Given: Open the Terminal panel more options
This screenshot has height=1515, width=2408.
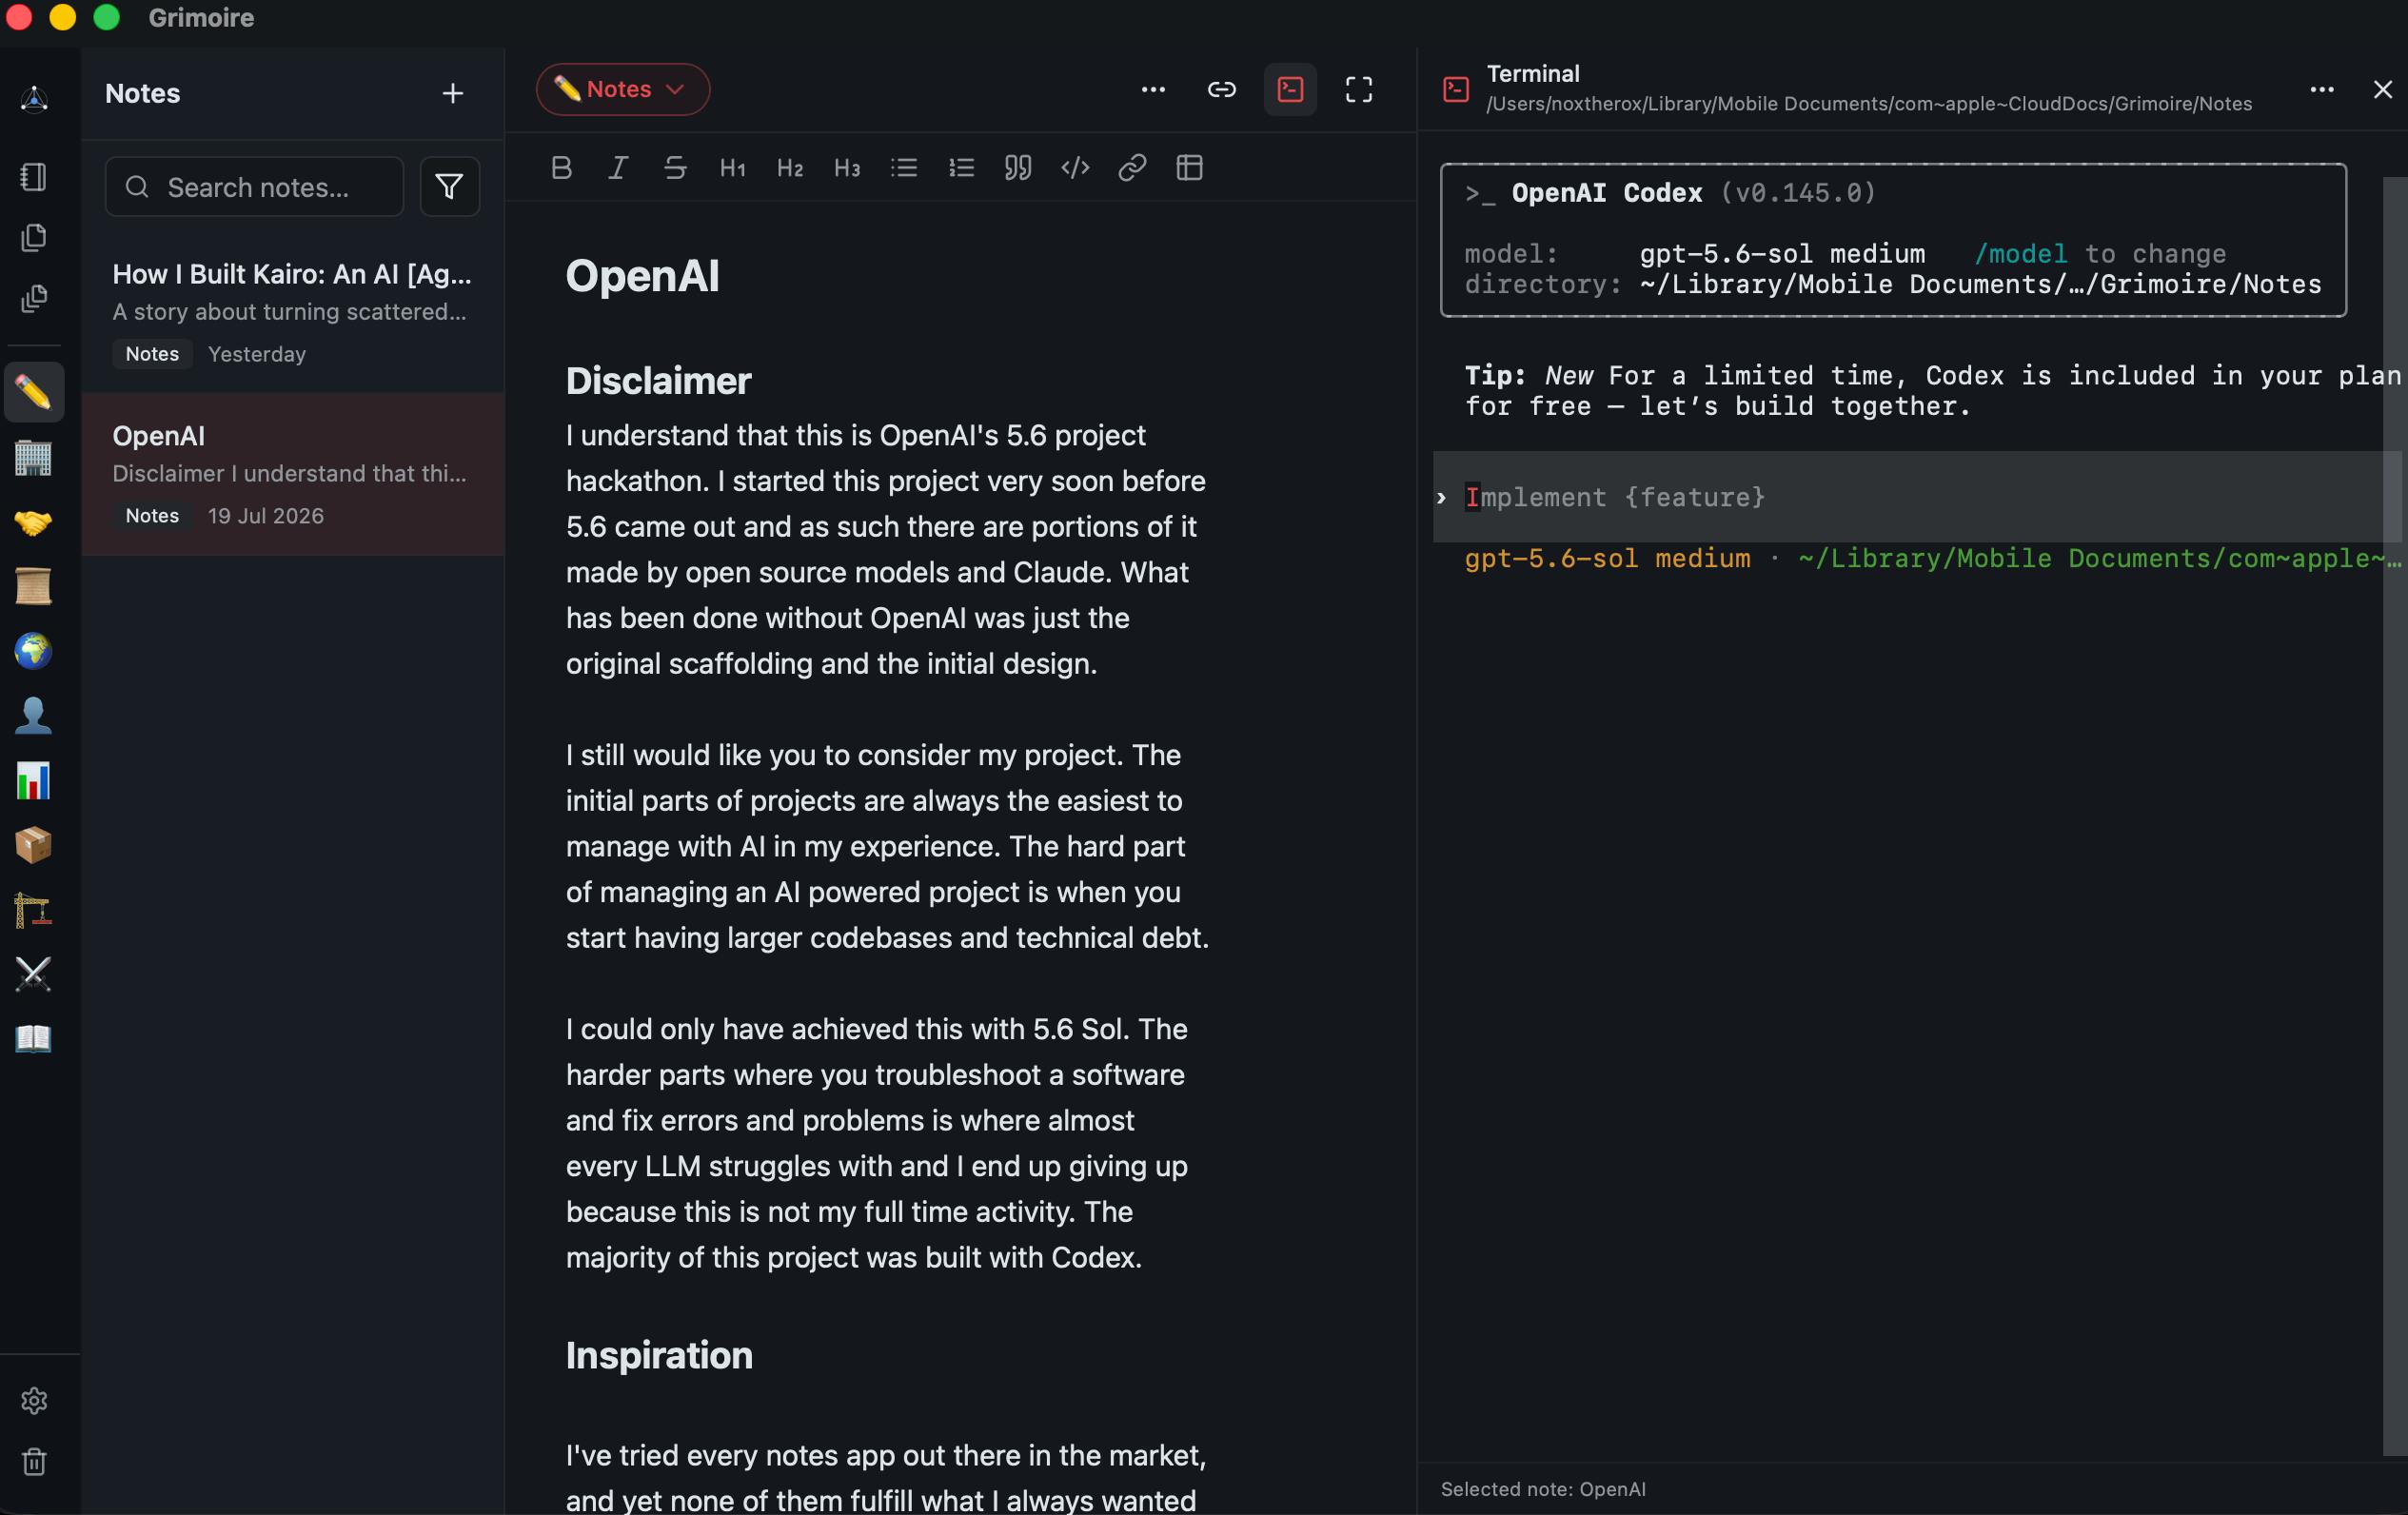Looking at the screenshot, I should [2322, 89].
